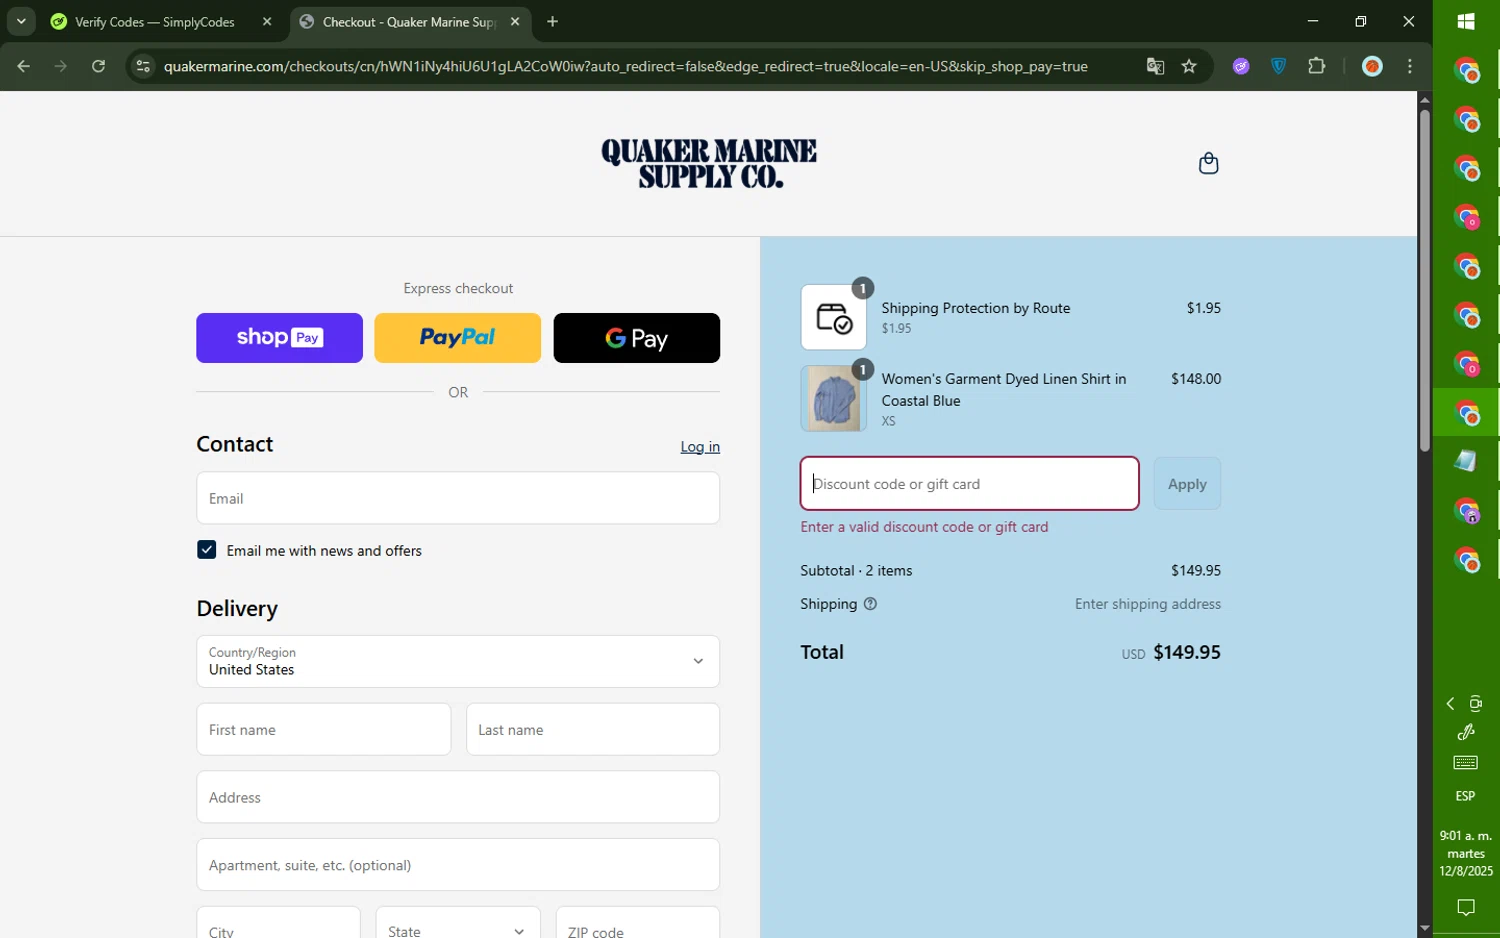1500x938 pixels.
Task: Open the touch keyboard tray icon
Action: point(1466,763)
